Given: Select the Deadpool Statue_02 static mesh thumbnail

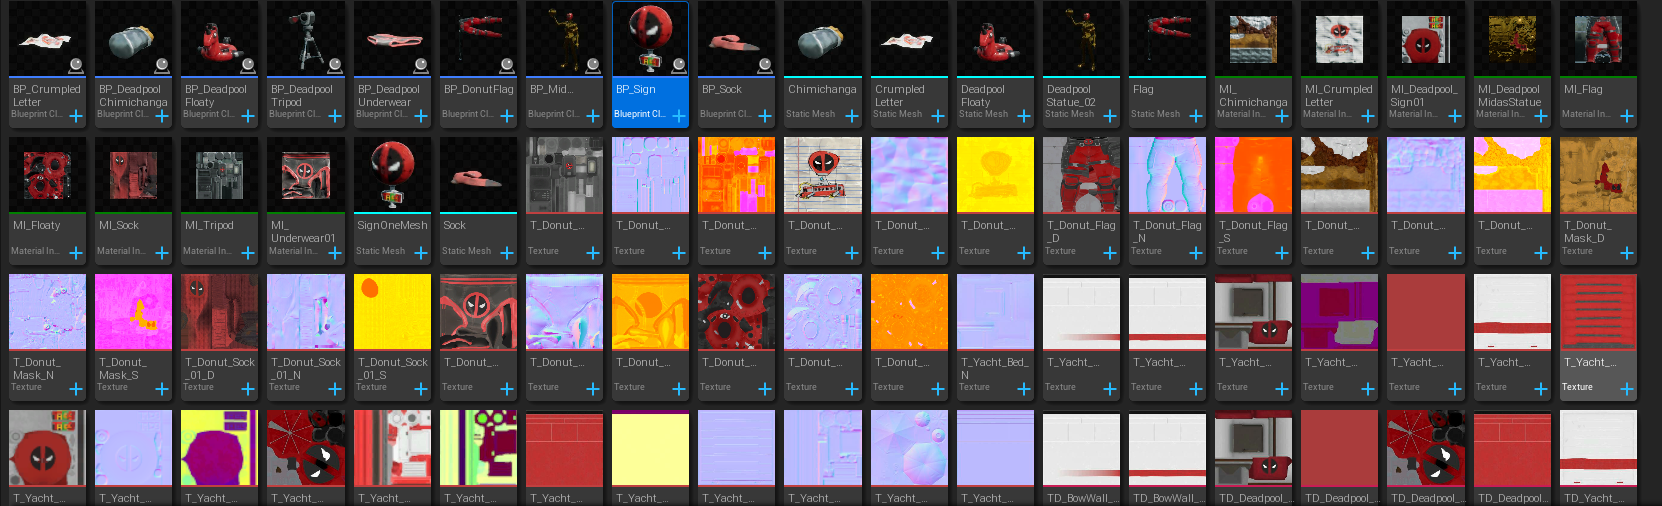Looking at the screenshot, I should [1081, 38].
